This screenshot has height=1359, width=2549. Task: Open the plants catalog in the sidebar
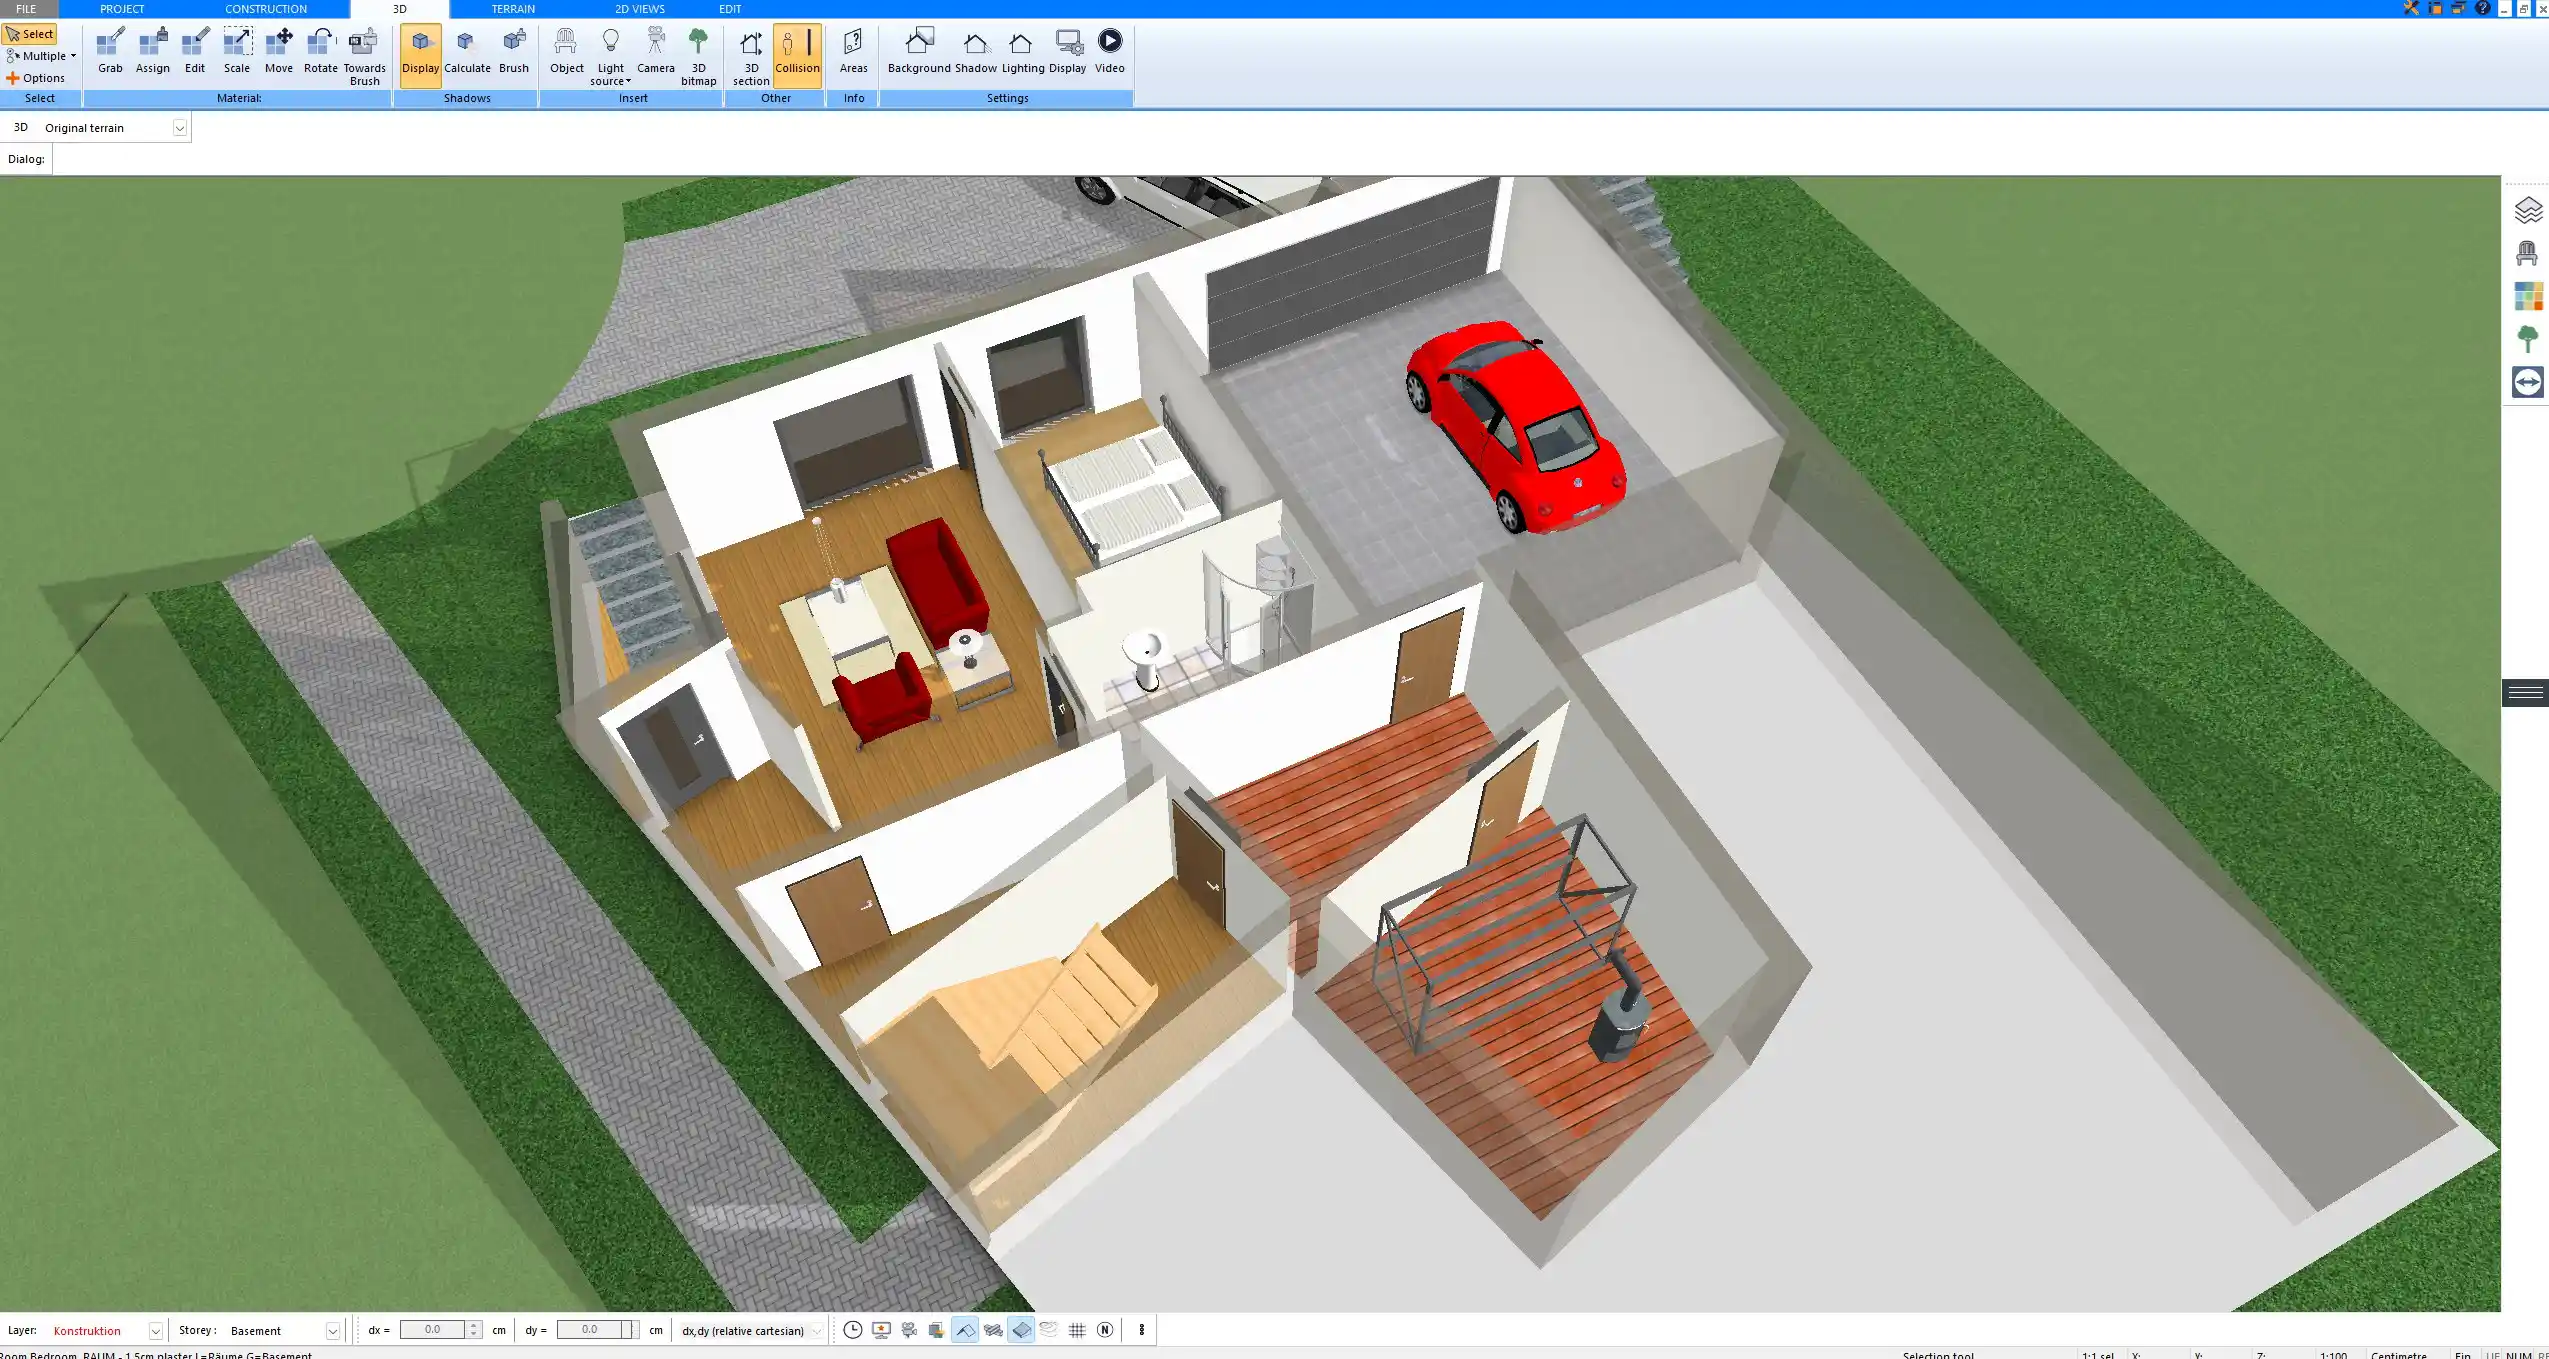coord(2529,337)
